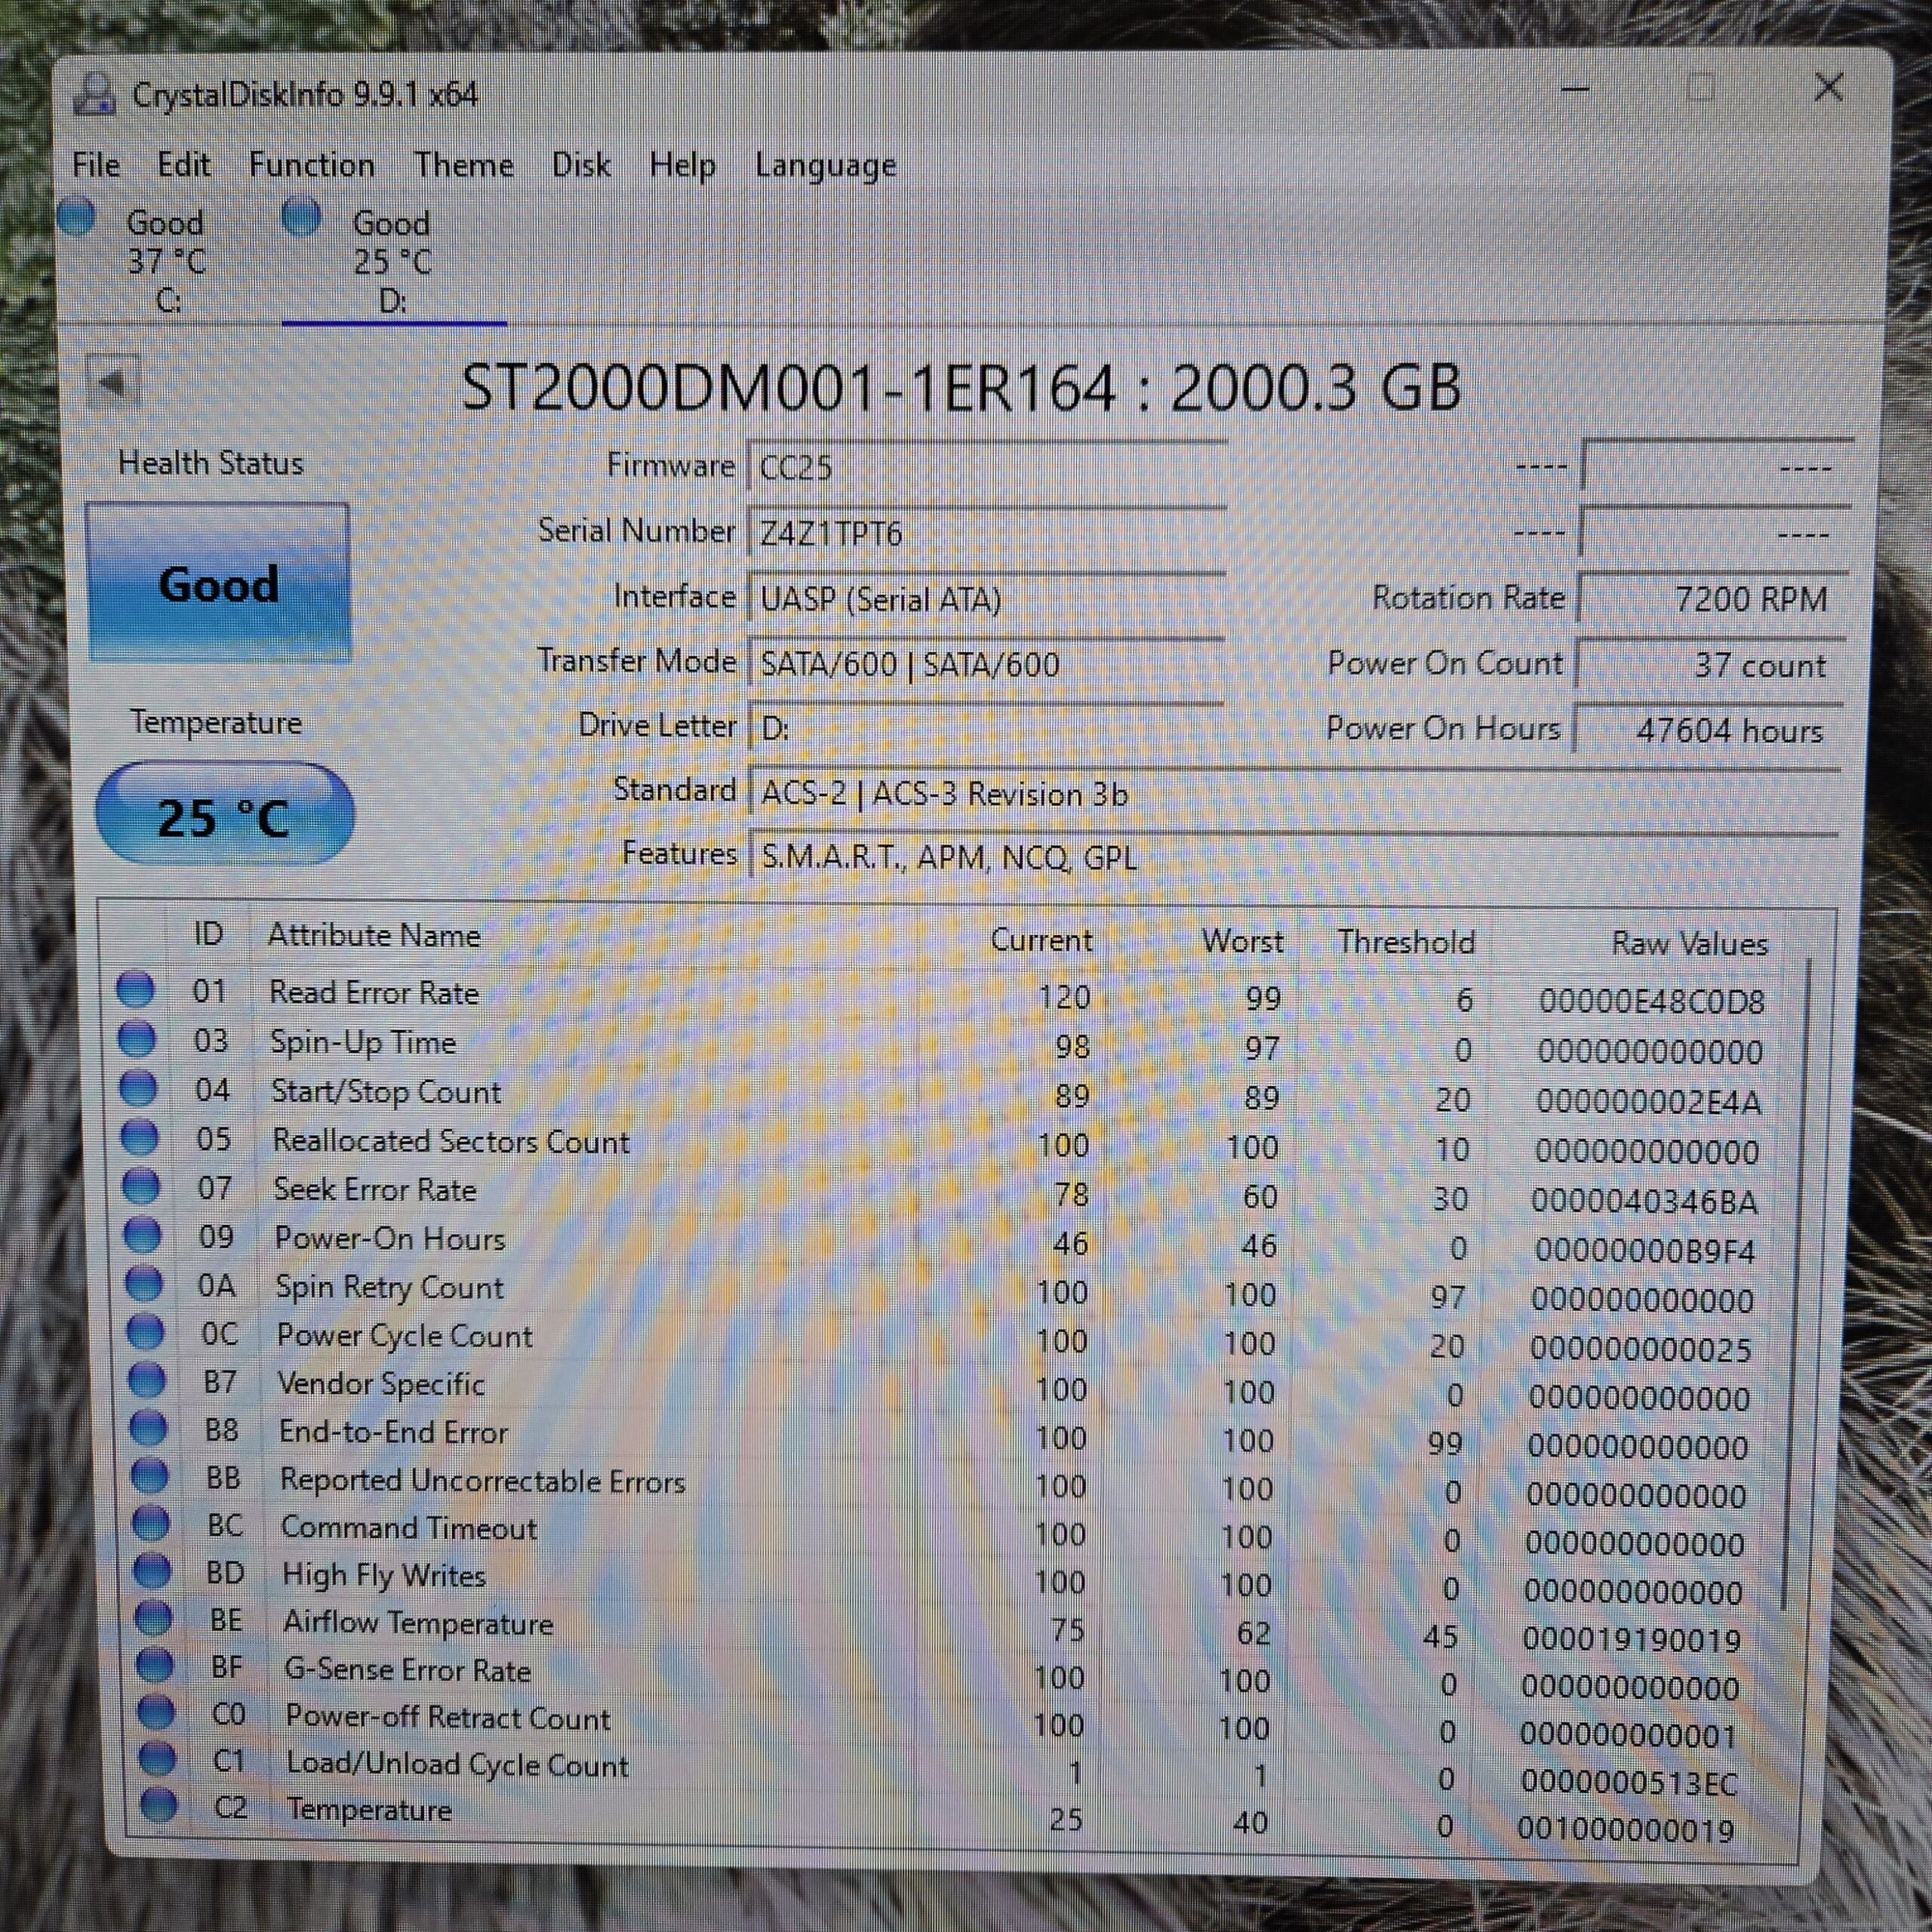
Task: Click the Firmware field CC25
Action: 986,467
